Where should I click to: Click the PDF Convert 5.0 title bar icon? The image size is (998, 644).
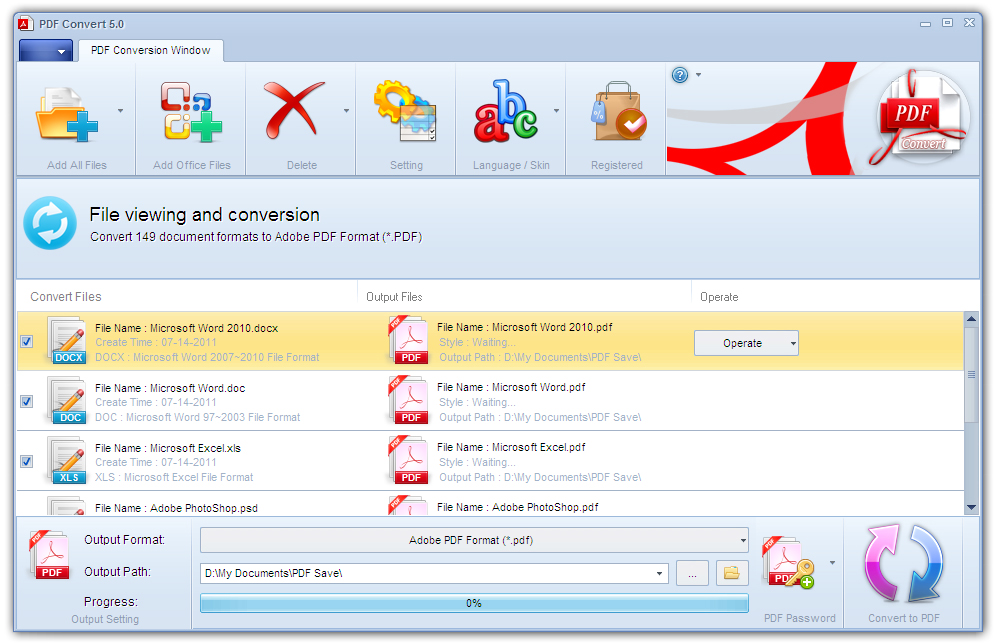click(25, 24)
